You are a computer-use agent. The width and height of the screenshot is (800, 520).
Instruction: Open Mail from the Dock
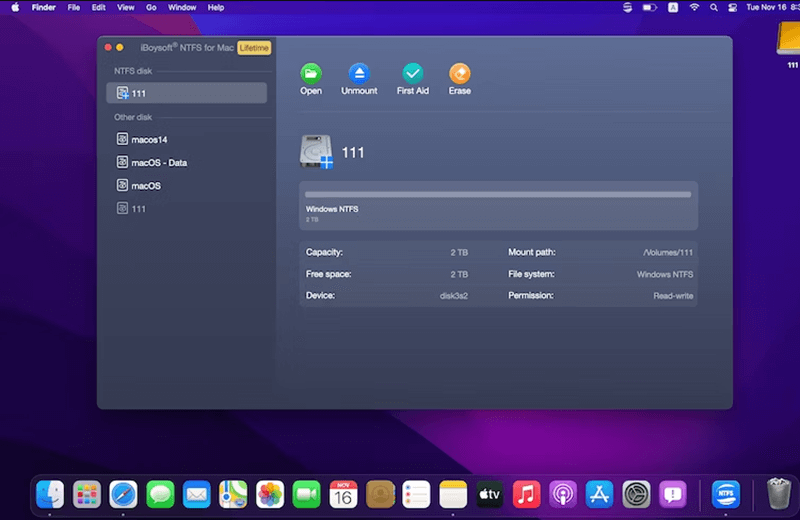[x=196, y=494]
